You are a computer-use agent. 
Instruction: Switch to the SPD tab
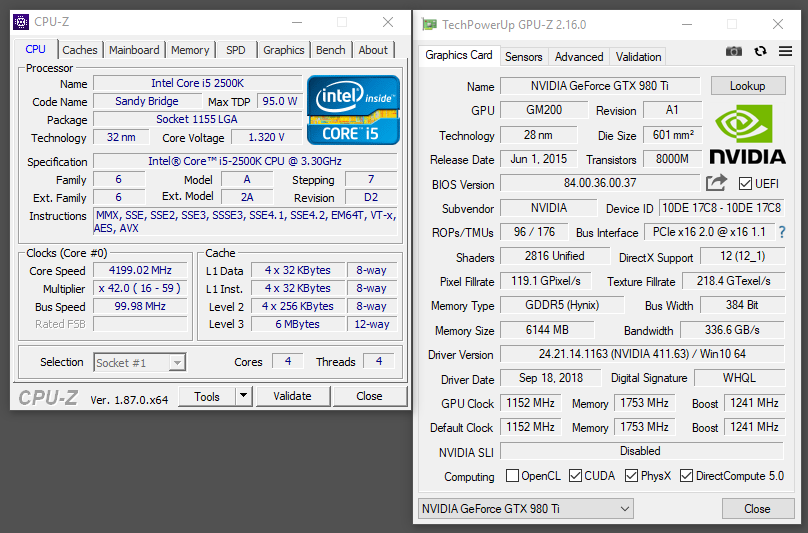point(235,50)
